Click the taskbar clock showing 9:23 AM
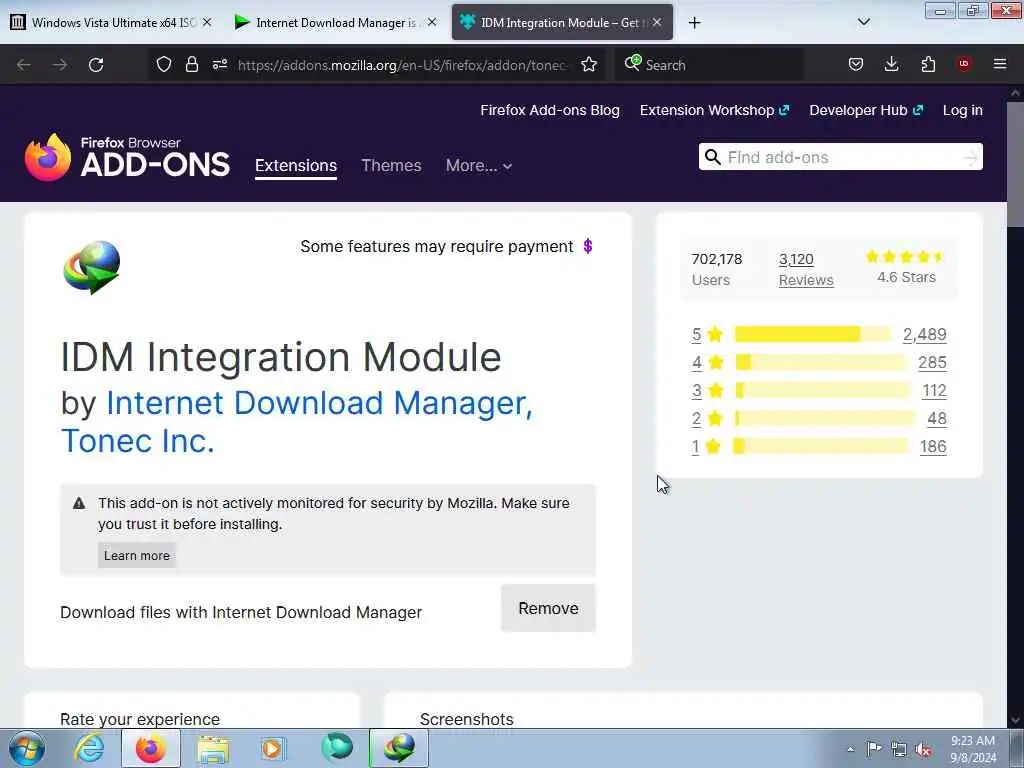This screenshot has width=1024, height=768. coord(972,749)
